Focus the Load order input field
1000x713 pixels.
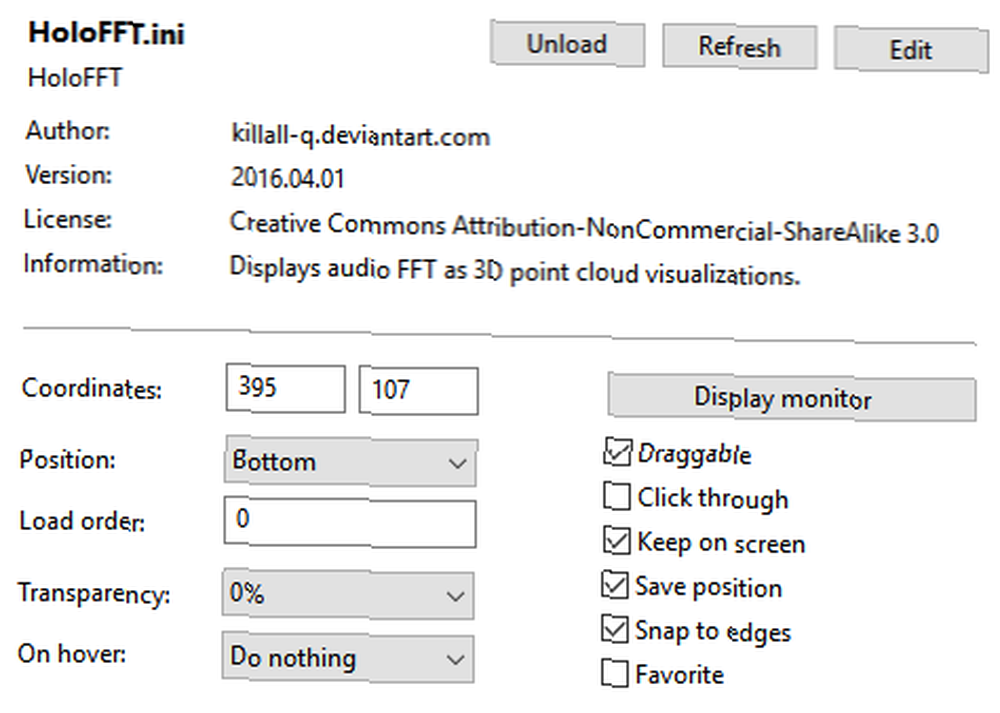click(349, 523)
